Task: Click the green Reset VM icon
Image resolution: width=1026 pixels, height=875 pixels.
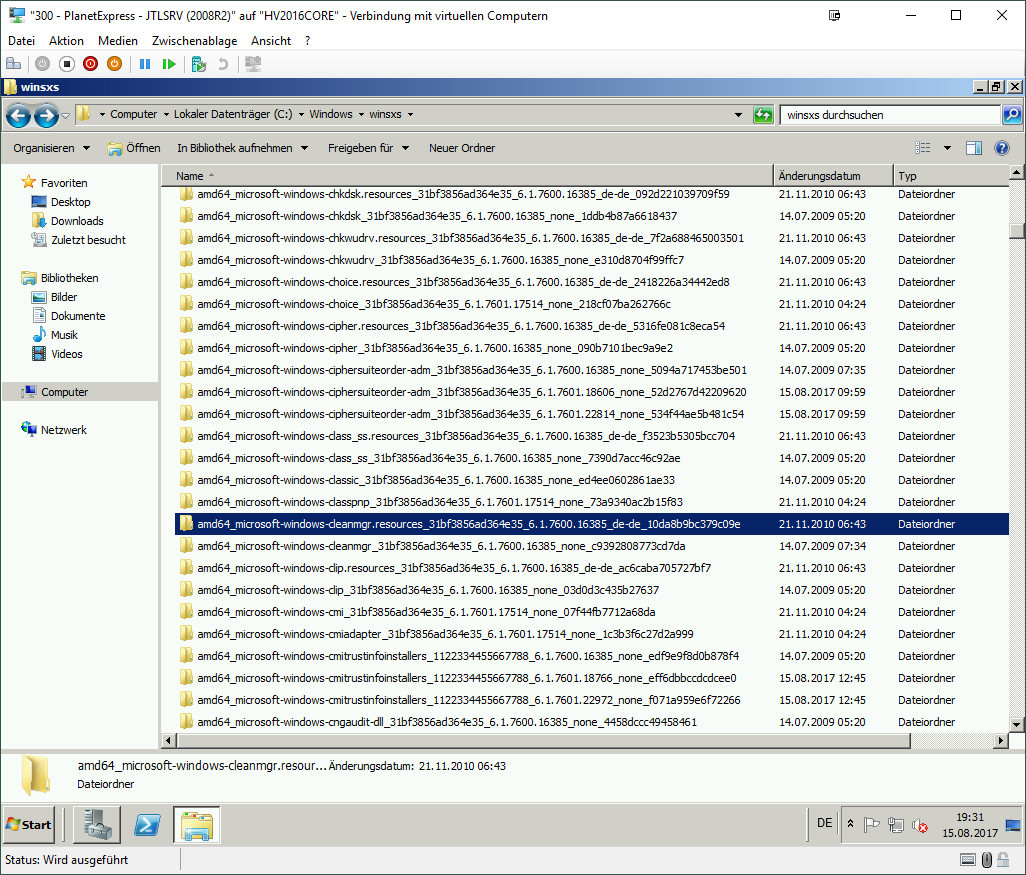Action: coord(169,64)
